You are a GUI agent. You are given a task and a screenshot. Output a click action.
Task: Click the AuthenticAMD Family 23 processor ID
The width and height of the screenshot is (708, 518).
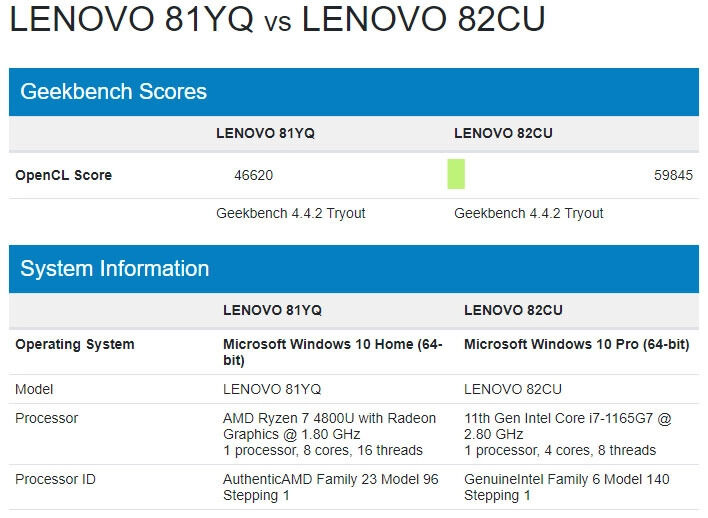click(x=330, y=487)
